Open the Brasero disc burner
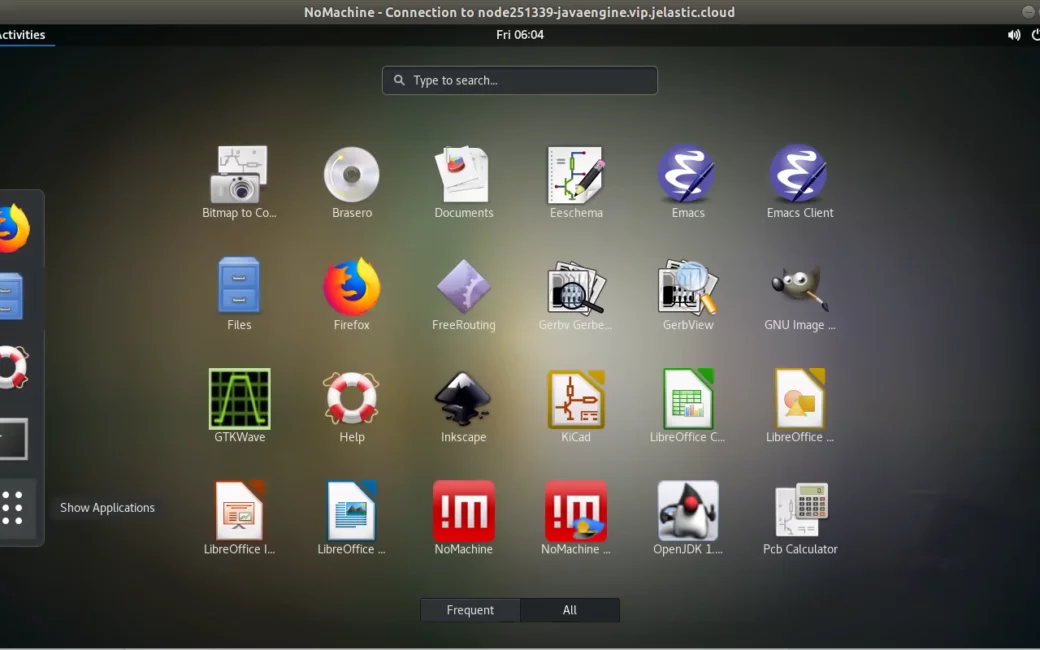This screenshot has width=1040, height=650. pyautogui.click(x=352, y=175)
